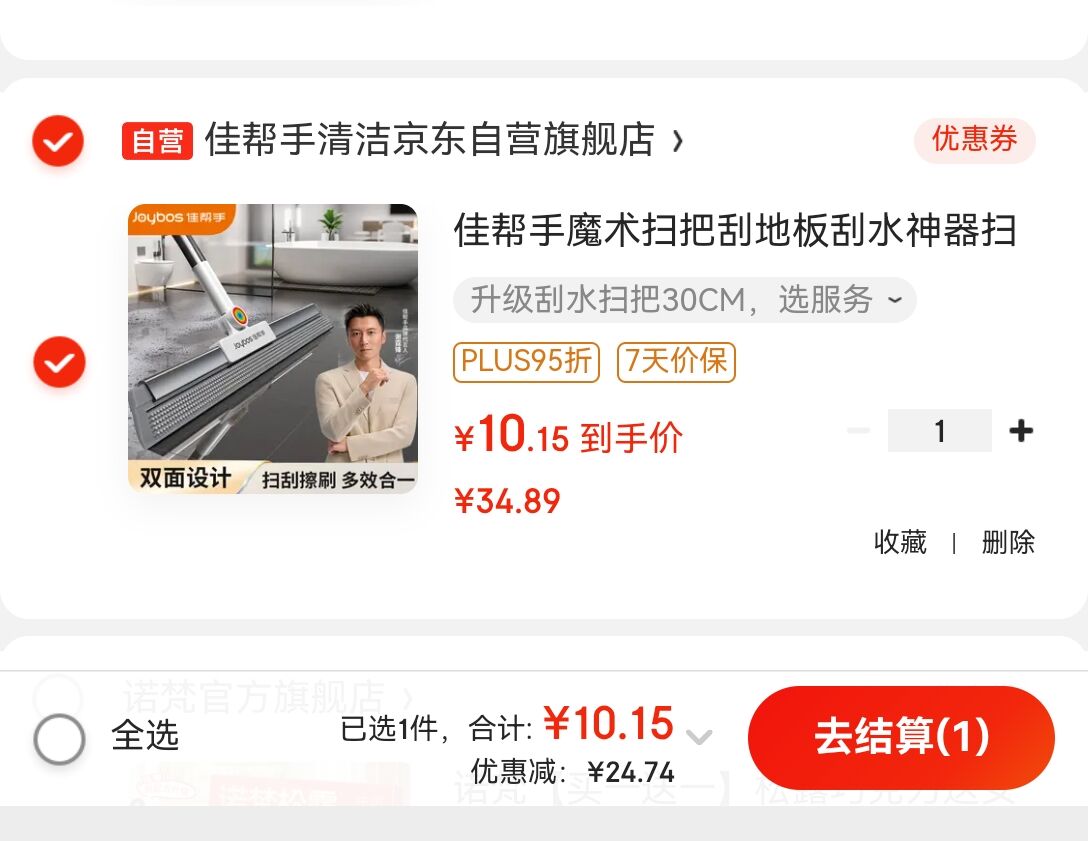Image resolution: width=1088 pixels, height=841 pixels.
Task: Toggle the 全选 select-all radio button
Action: 59,739
